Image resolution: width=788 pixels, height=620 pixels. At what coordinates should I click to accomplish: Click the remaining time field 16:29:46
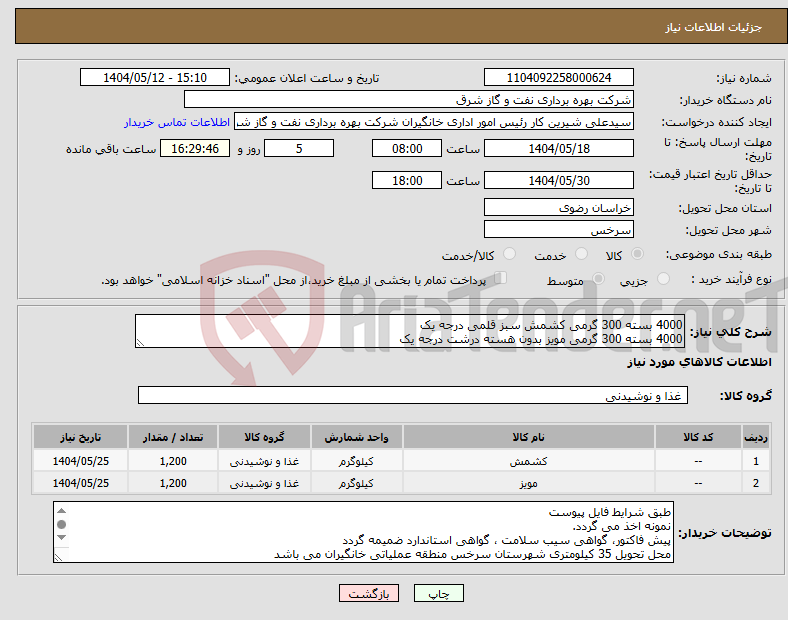(x=195, y=149)
